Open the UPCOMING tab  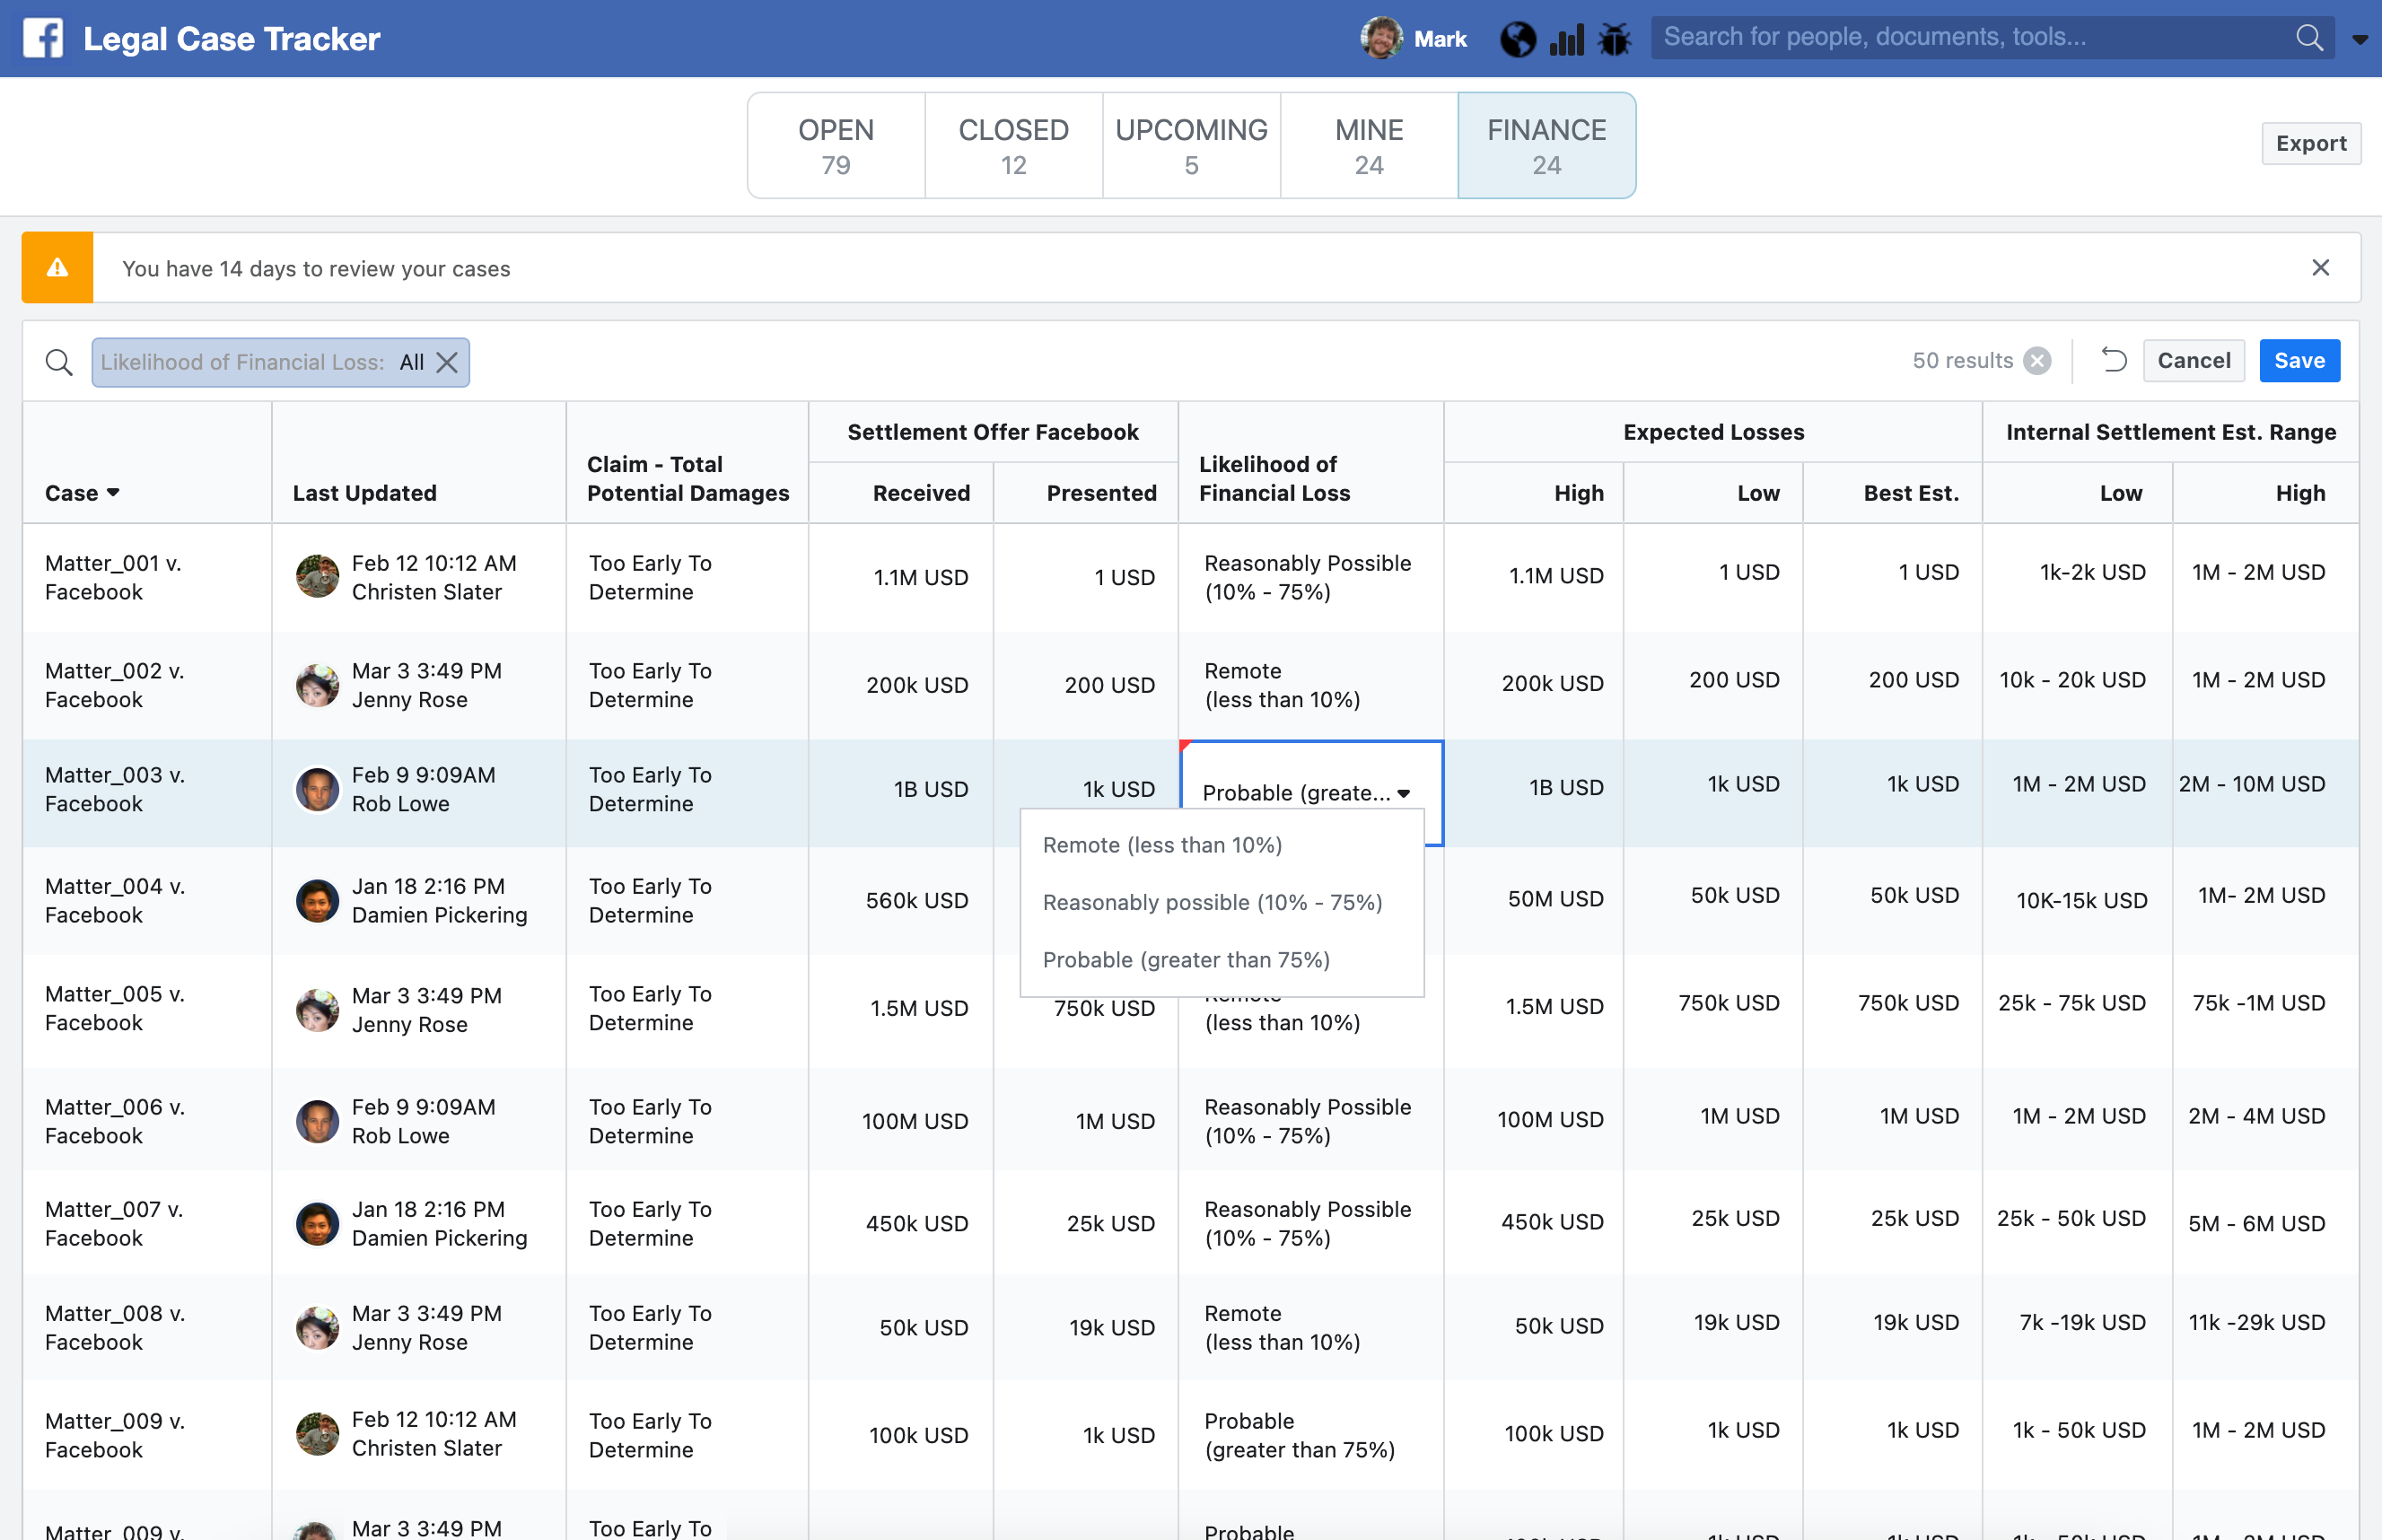pyautogui.click(x=1190, y=146)
